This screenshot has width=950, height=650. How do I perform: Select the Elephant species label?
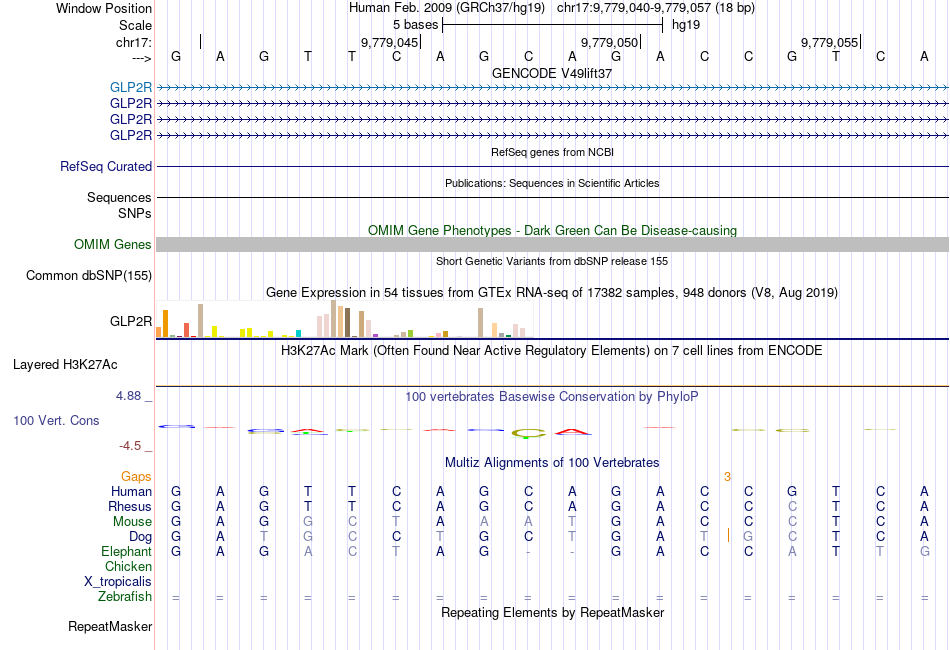[x=127, y=552]
